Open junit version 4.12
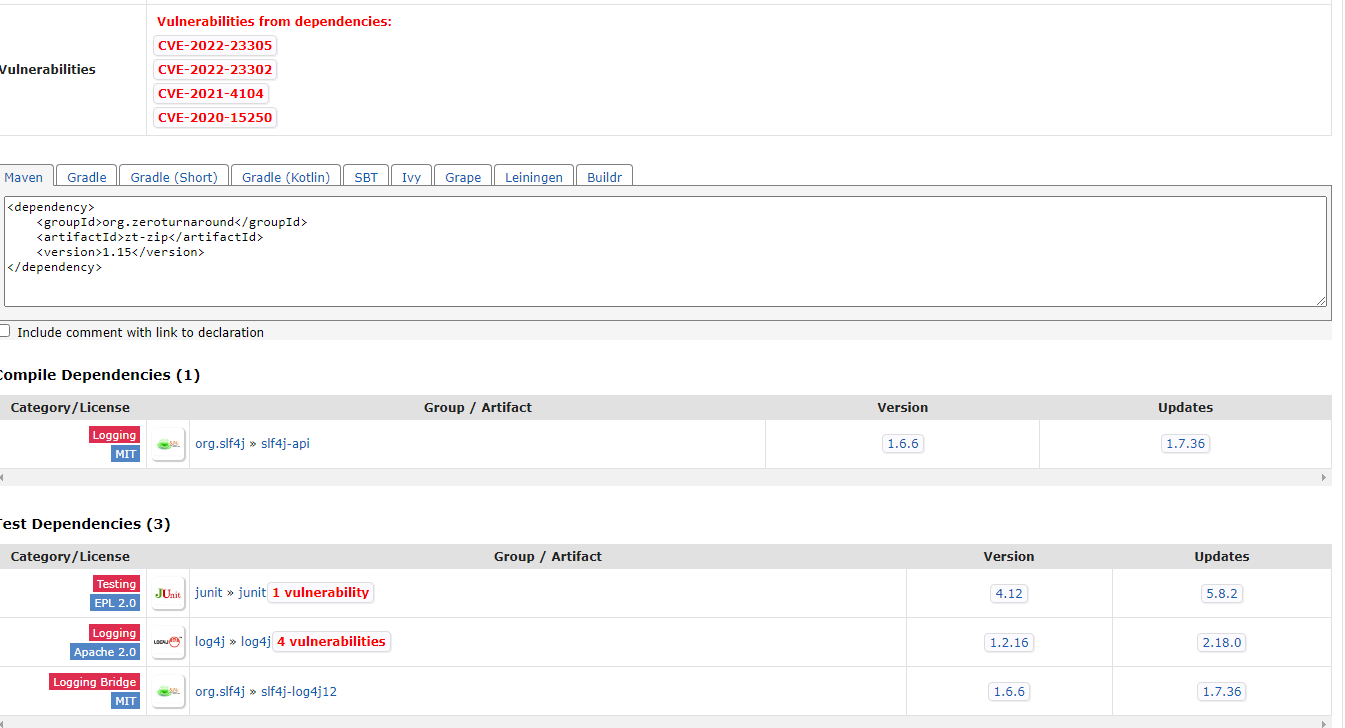 point(1009,593)
